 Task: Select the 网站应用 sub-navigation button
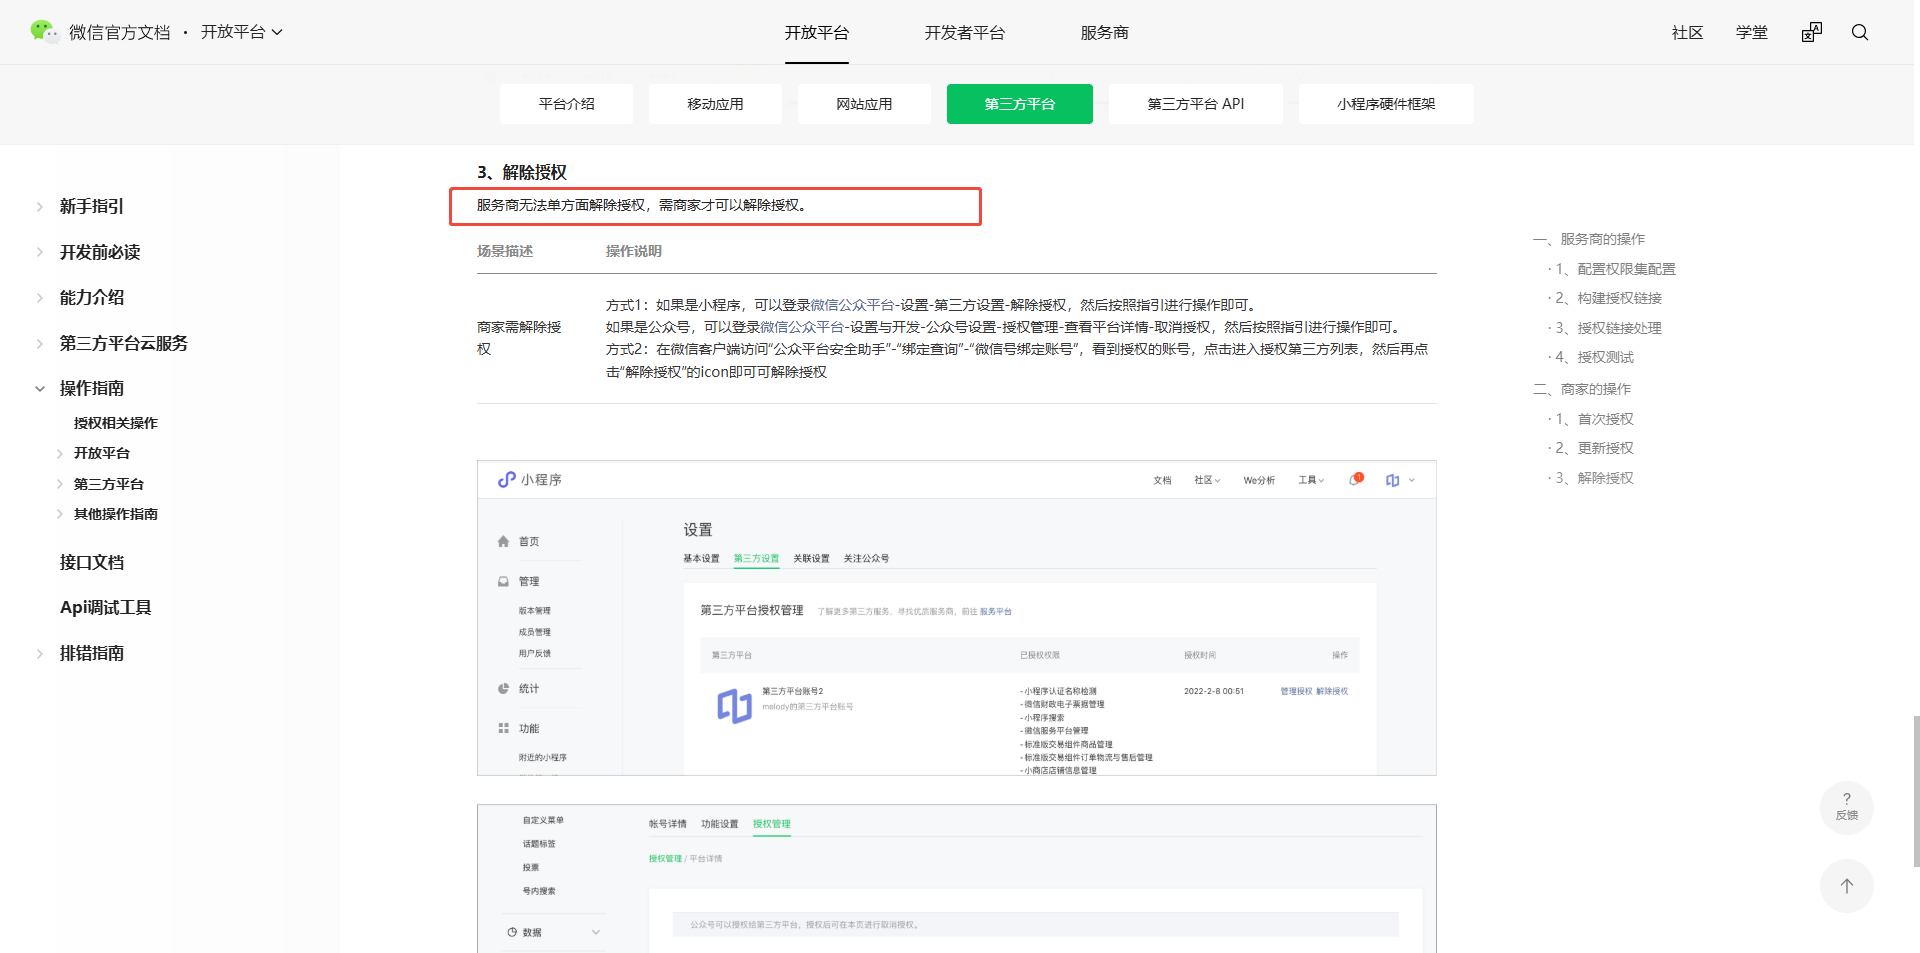pos(864,104)
